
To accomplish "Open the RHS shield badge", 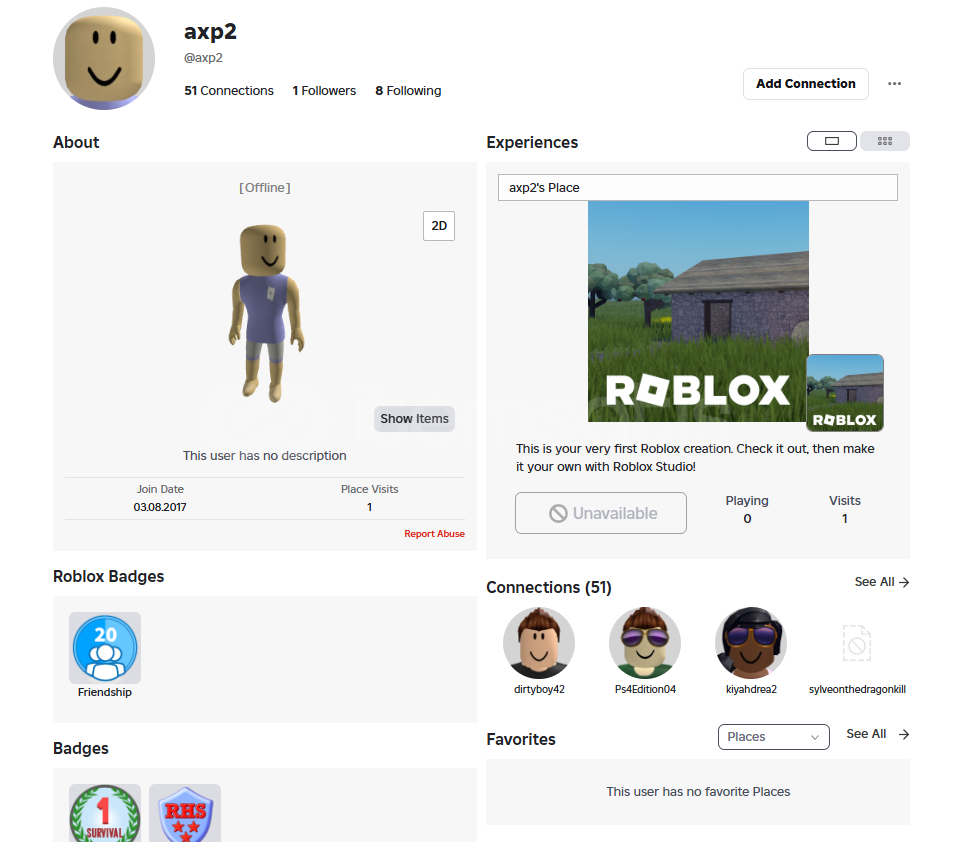I will (185, 814).
